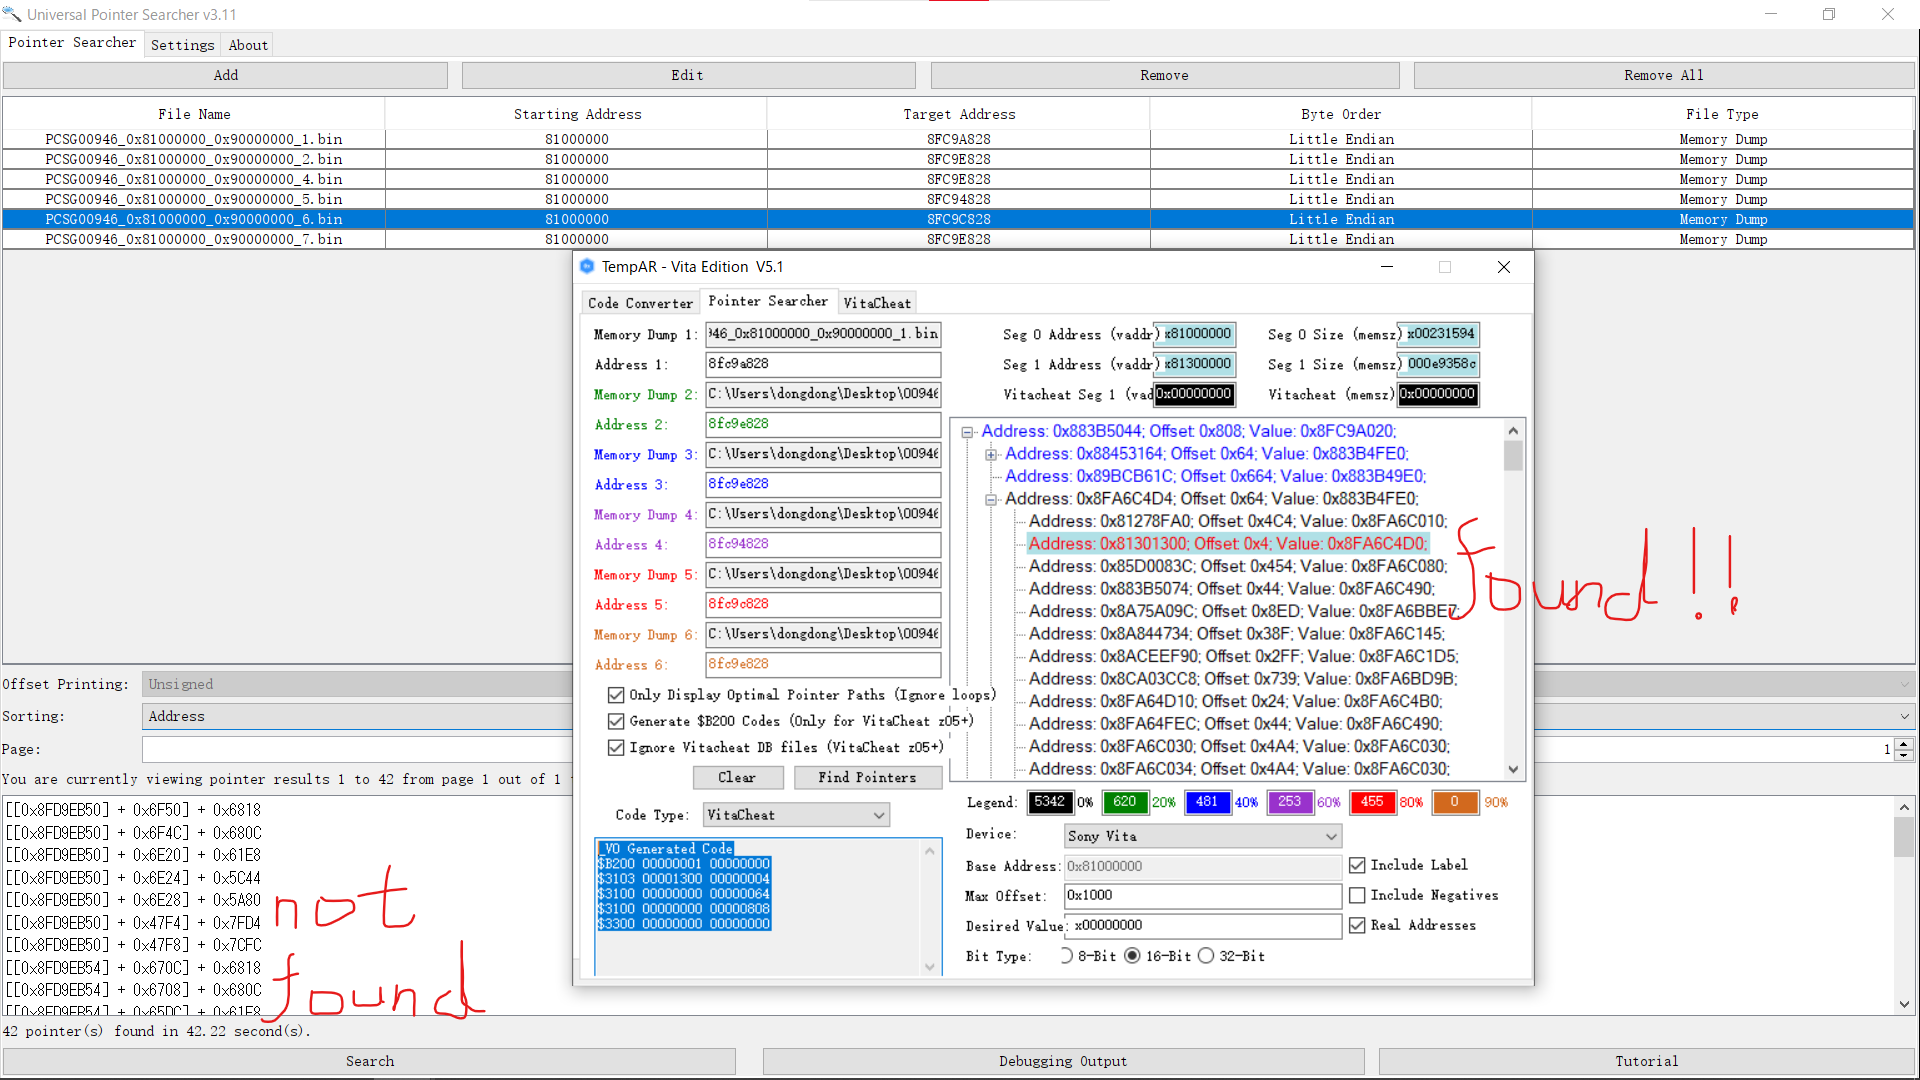The width and height of the screenshot is (1920, 1080).
Task: Select row PCSG00946_0x81000000_0x90000000_7.bin
Action: pos(958,239)
